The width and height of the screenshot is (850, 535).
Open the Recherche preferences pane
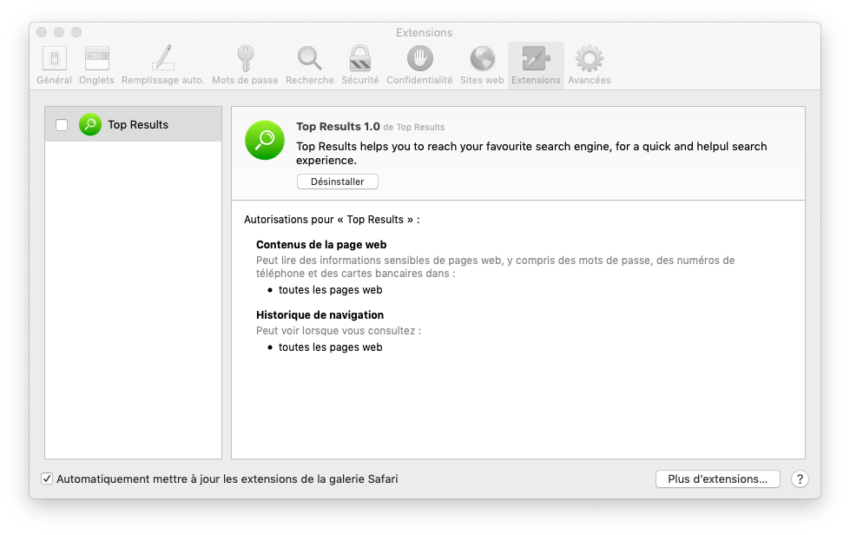click(310, 66)
